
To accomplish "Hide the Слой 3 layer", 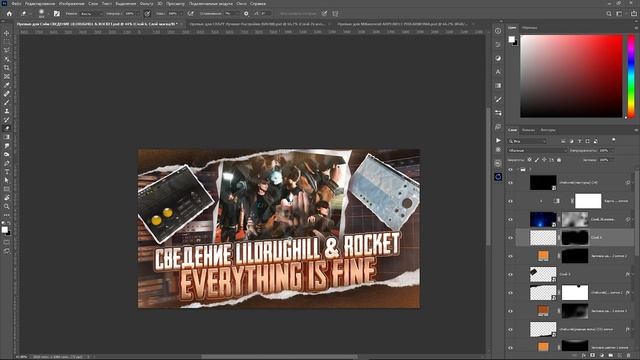I will [510, 274].
